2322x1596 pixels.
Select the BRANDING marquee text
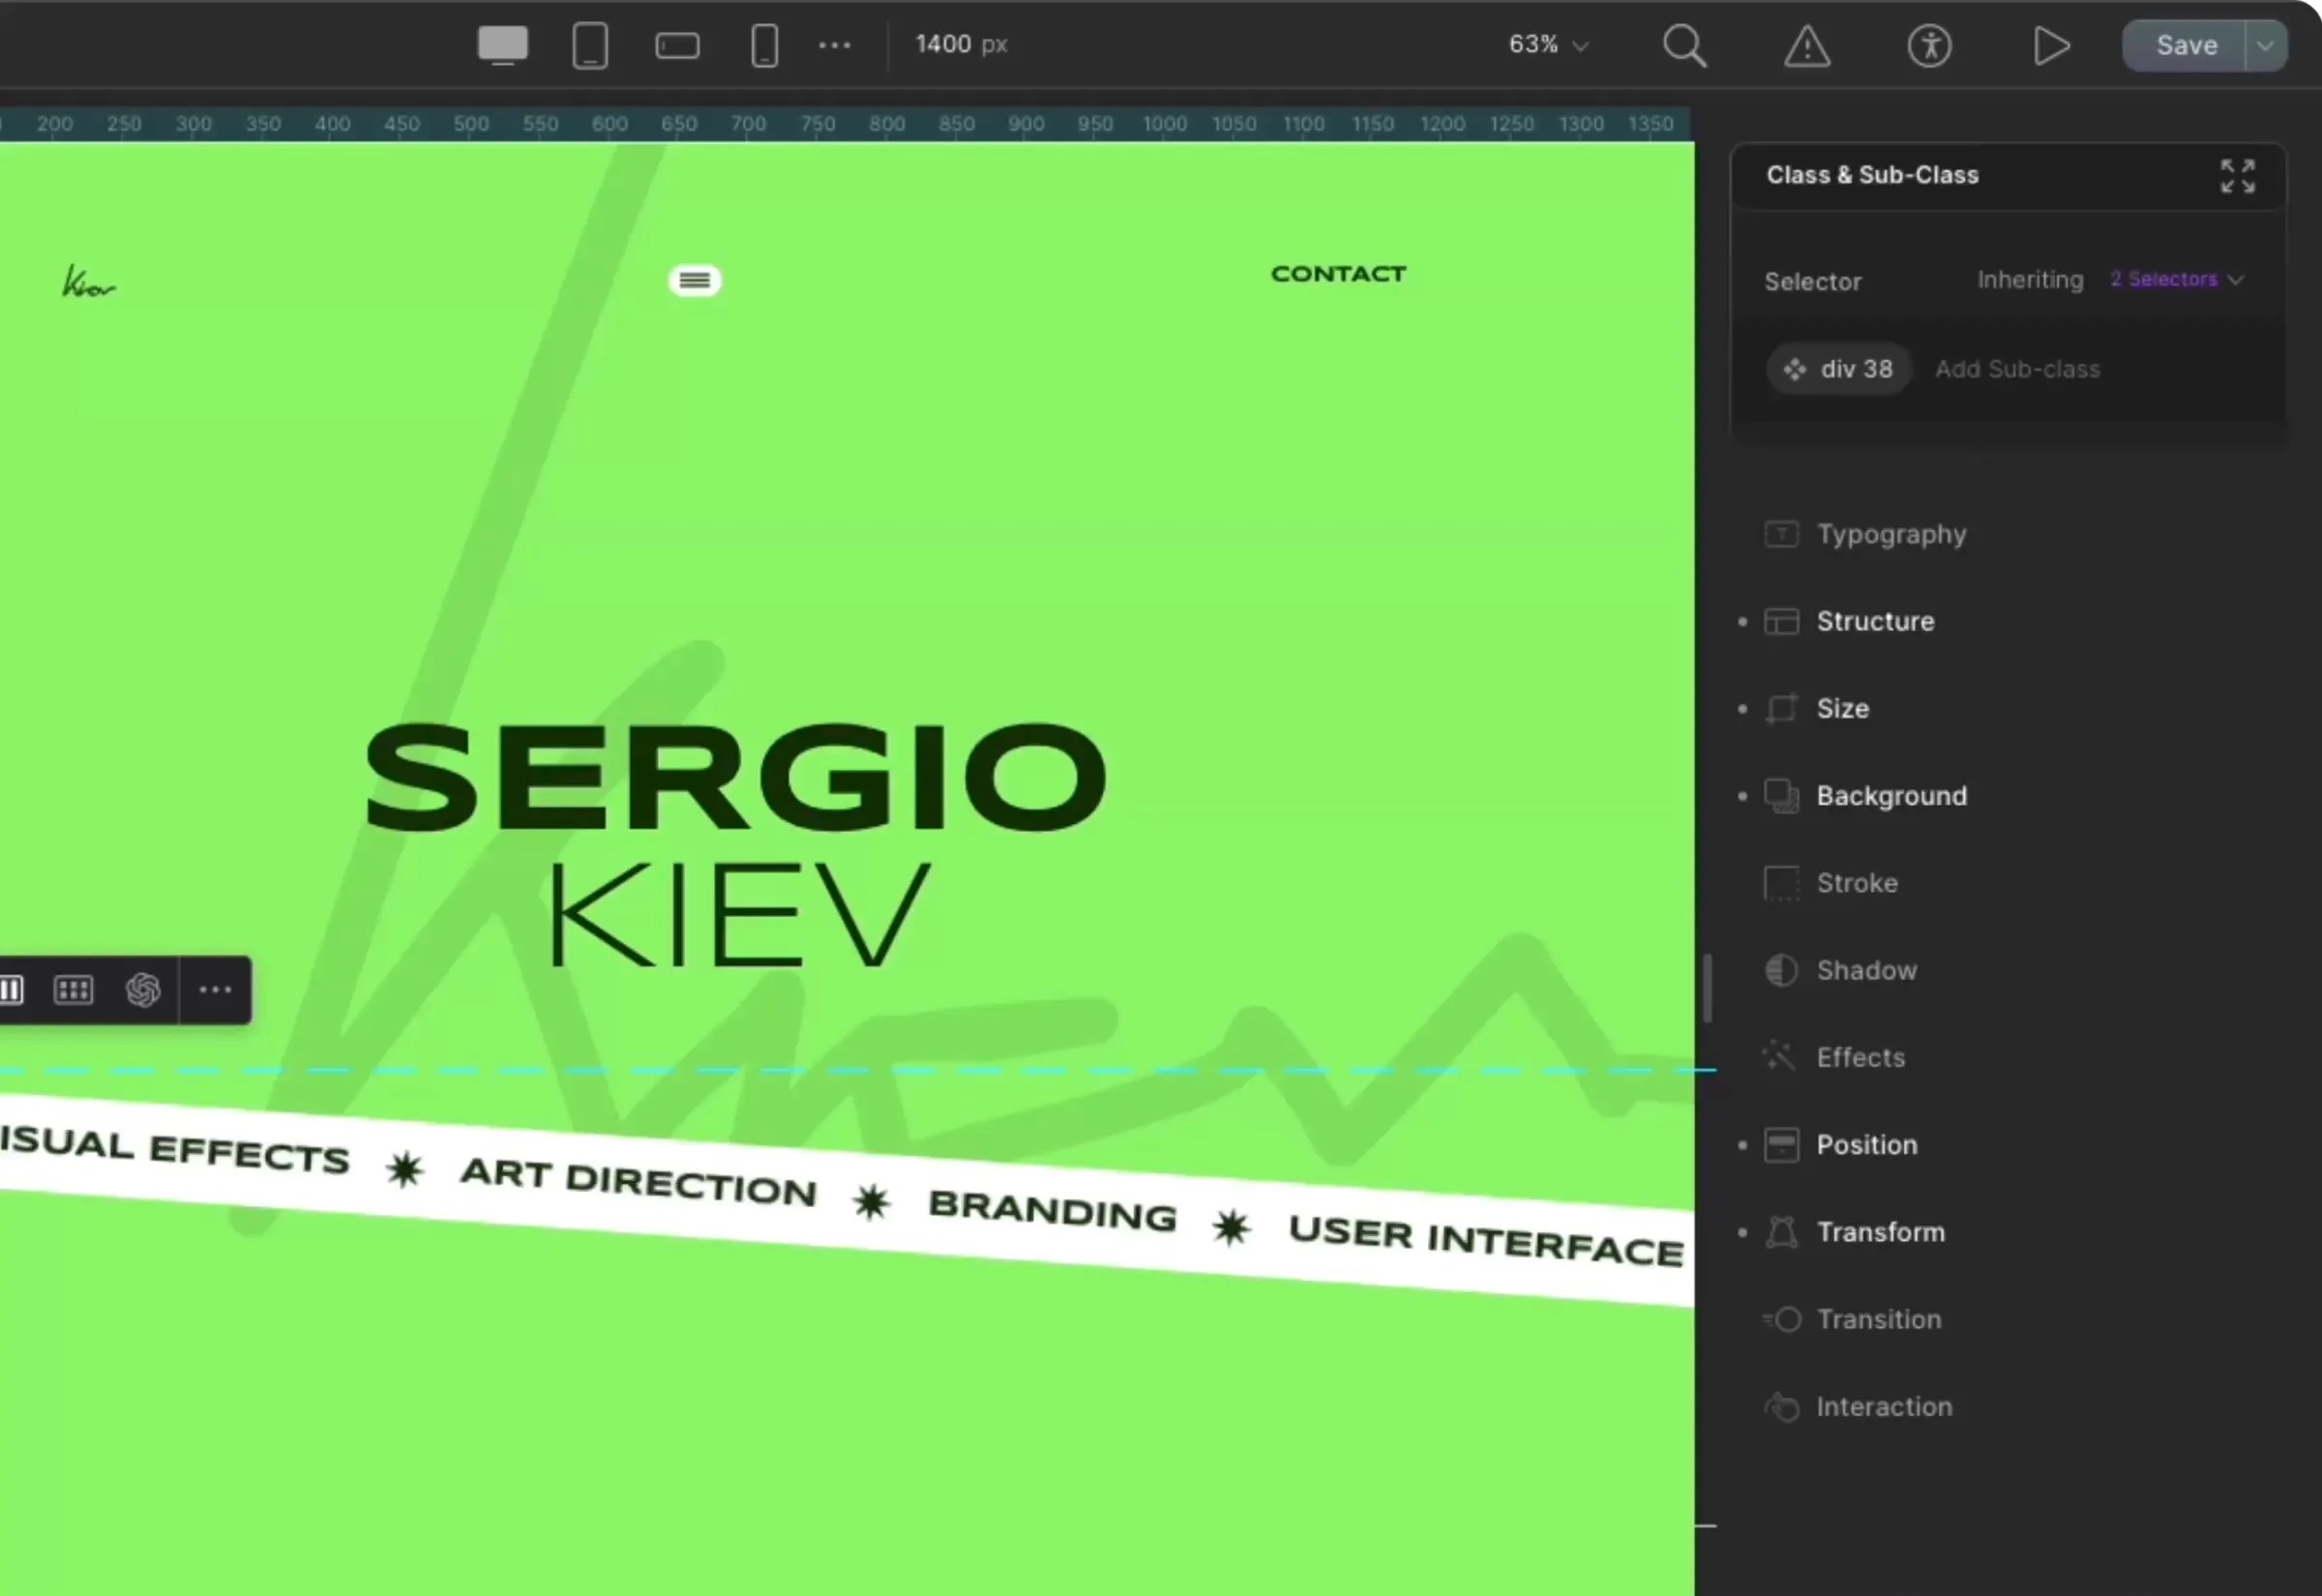[1052, 1210]
